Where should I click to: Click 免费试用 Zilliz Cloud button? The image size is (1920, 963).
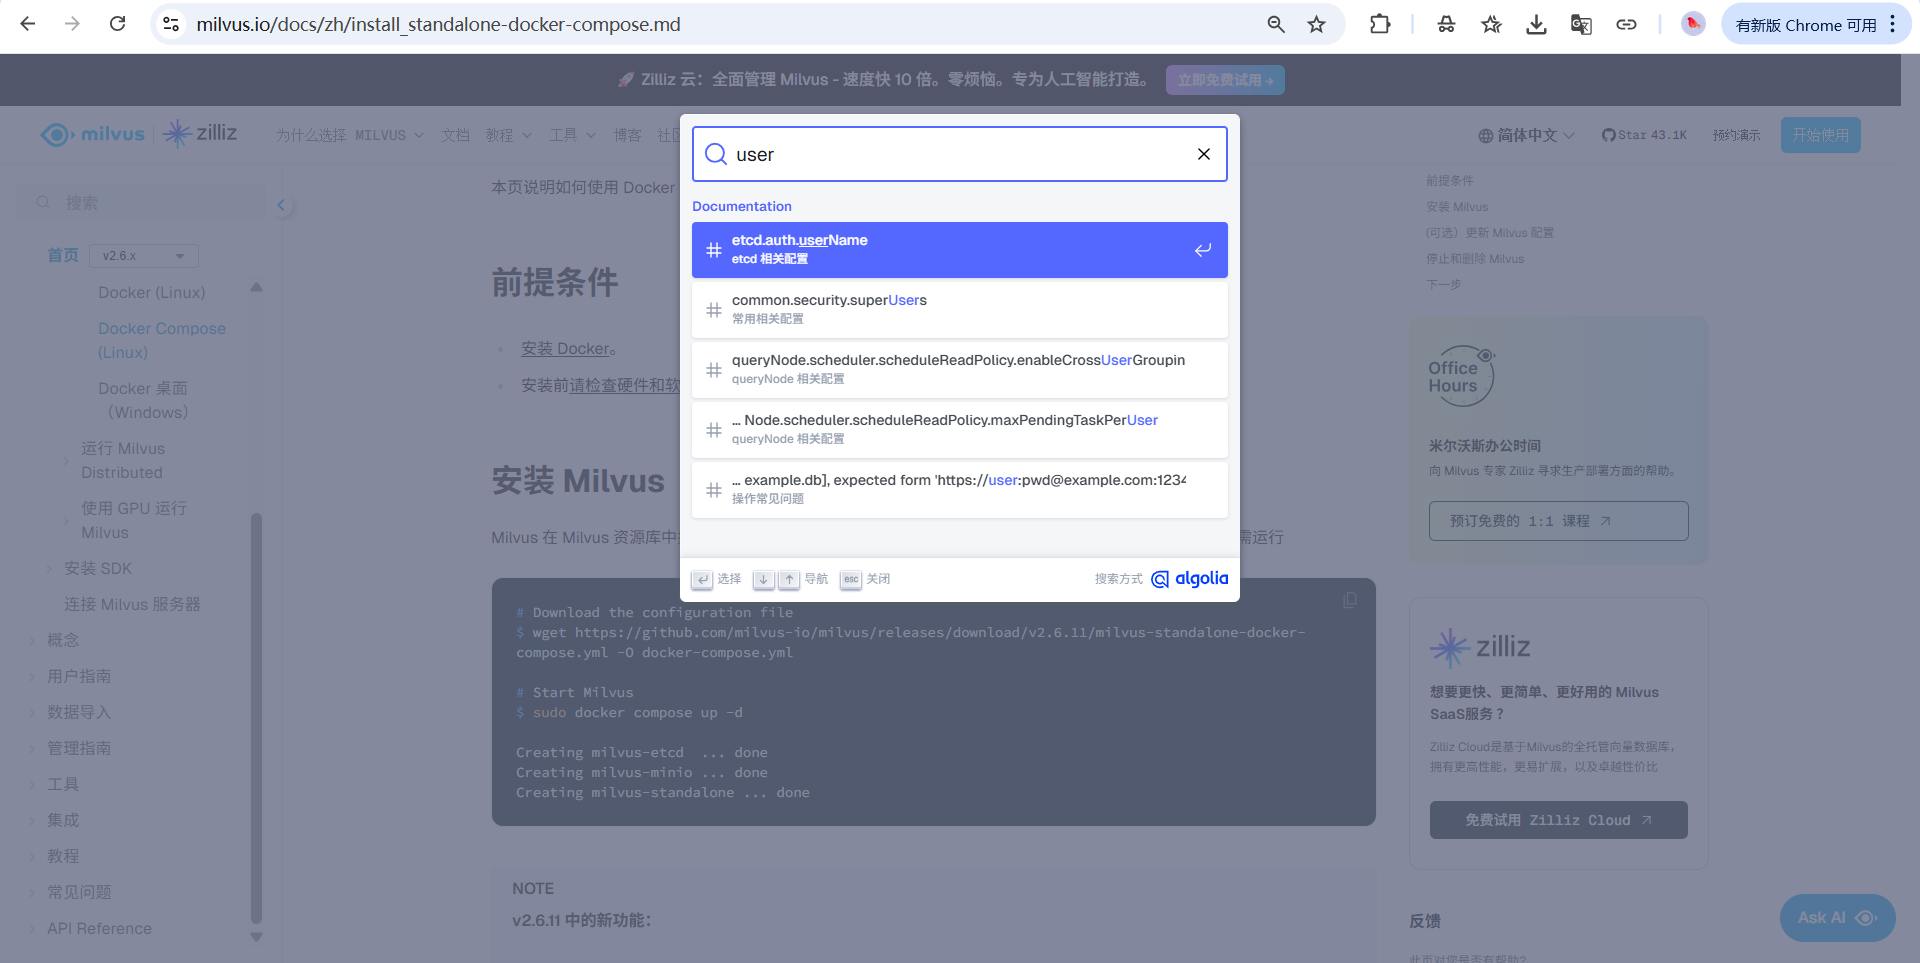(x=1558, y=820)
